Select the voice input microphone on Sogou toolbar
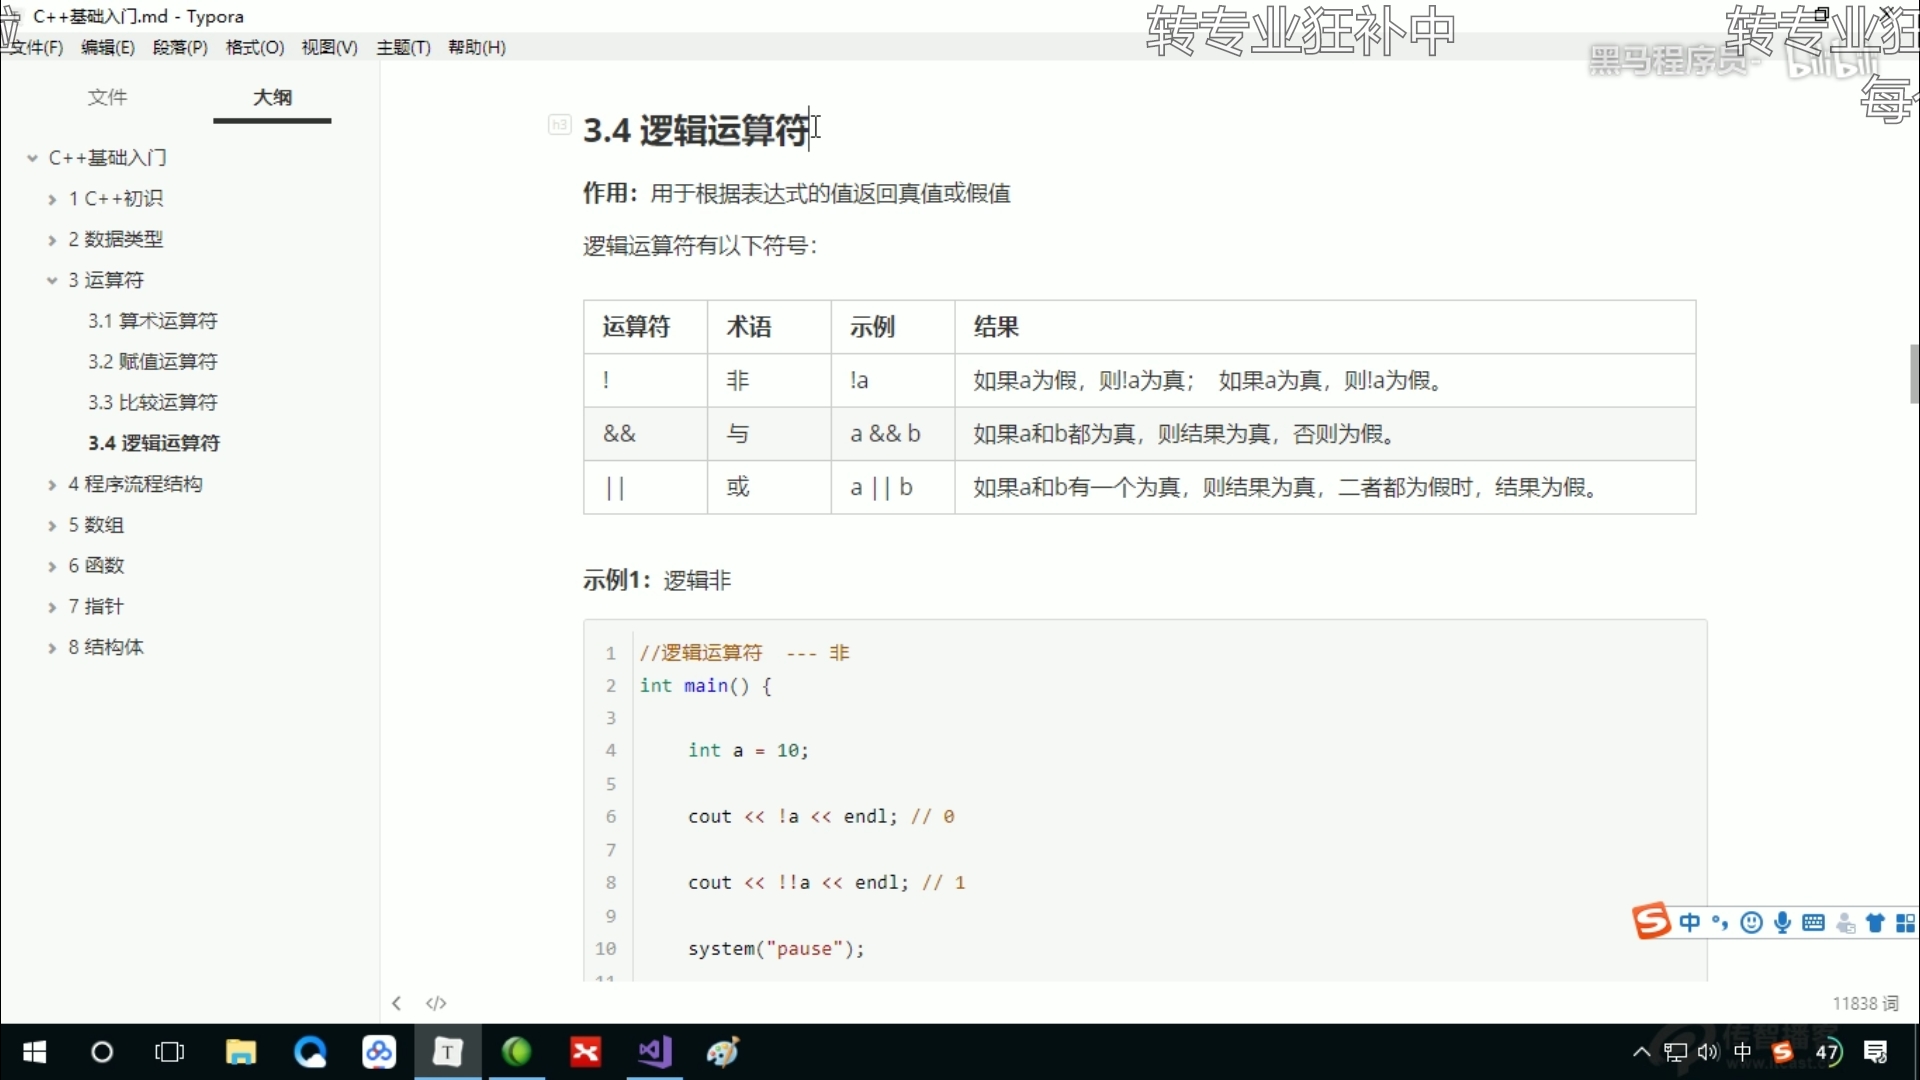The height and width of the screenshot is (1080, 1920). [x=1784, y=922]
